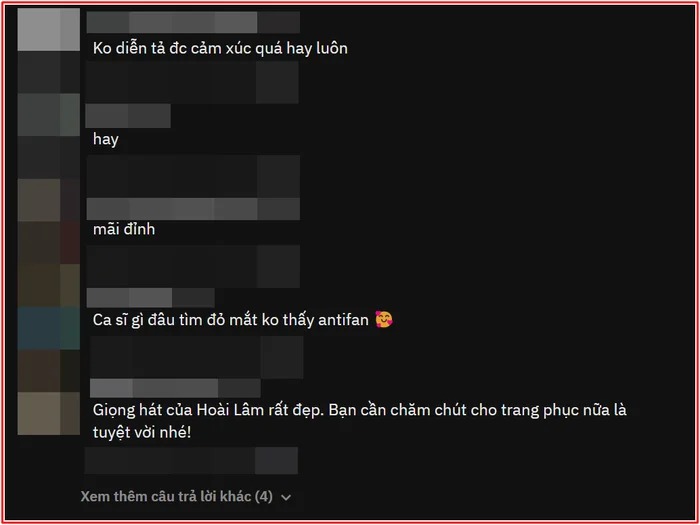The width and height of the screenshot is (700, 525).
Task: Click blurred action row below "tuyệt vời nhé!"
Action: tap(191, 460)
